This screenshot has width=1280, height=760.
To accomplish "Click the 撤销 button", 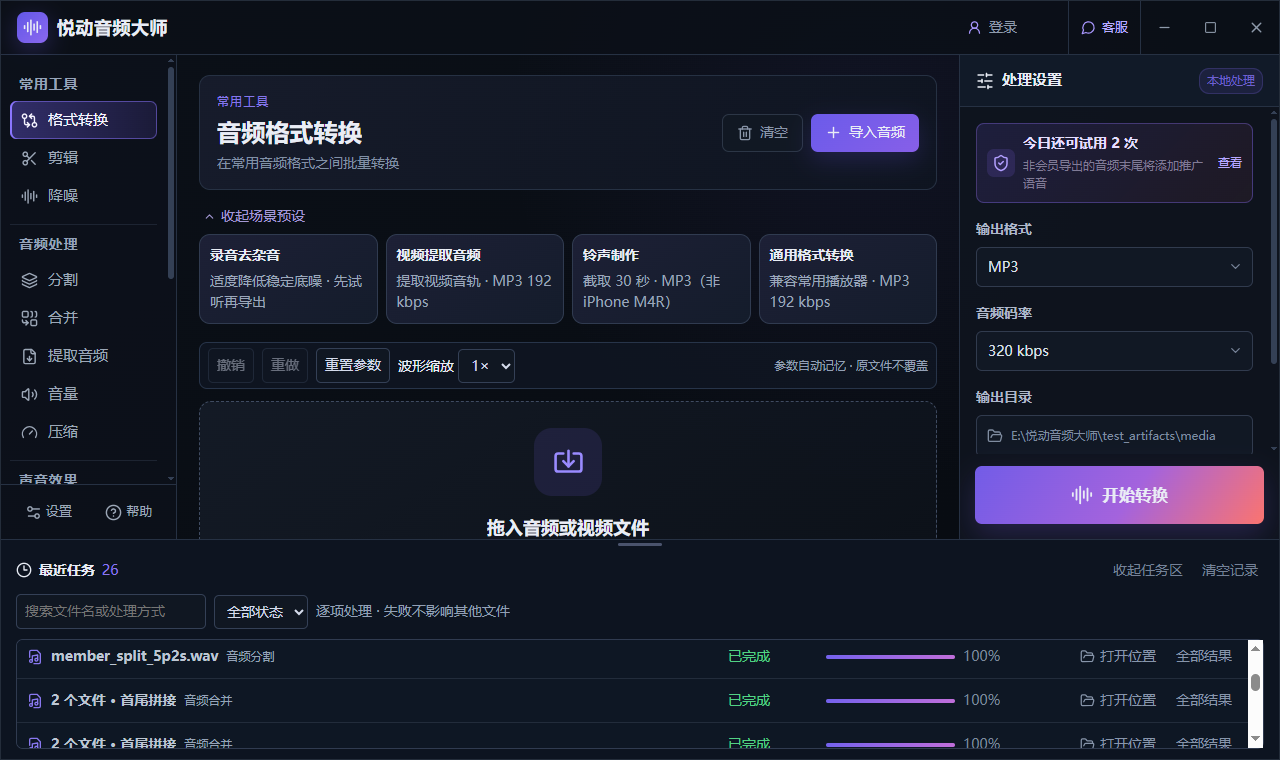I will click(x=231, y=366).
